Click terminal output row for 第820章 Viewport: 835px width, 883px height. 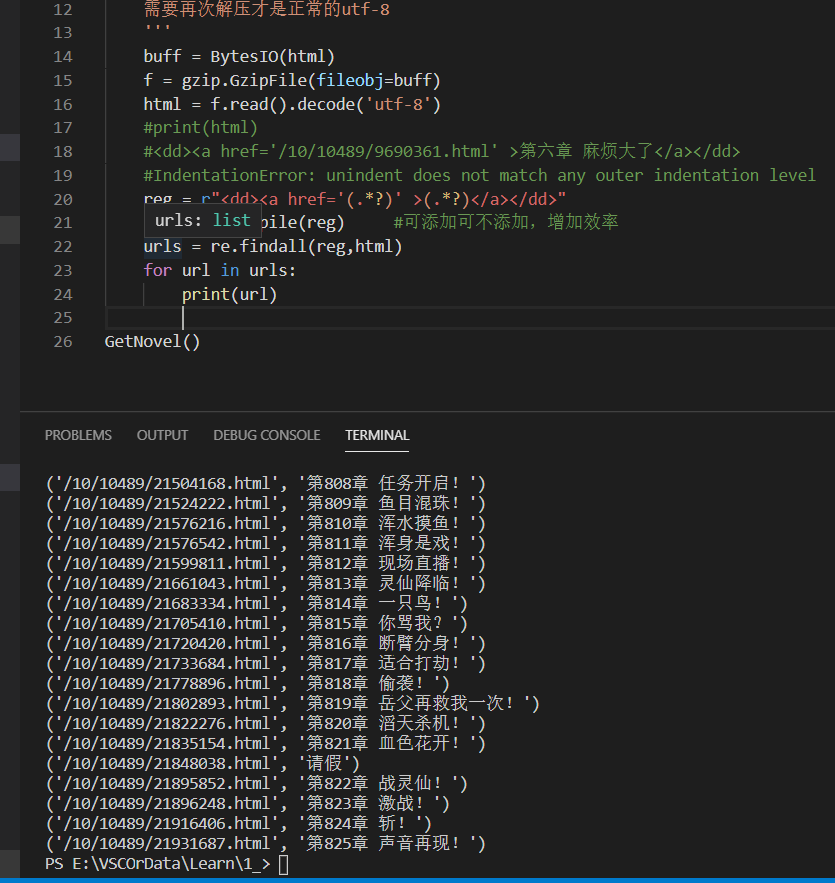tap(266, 723)
